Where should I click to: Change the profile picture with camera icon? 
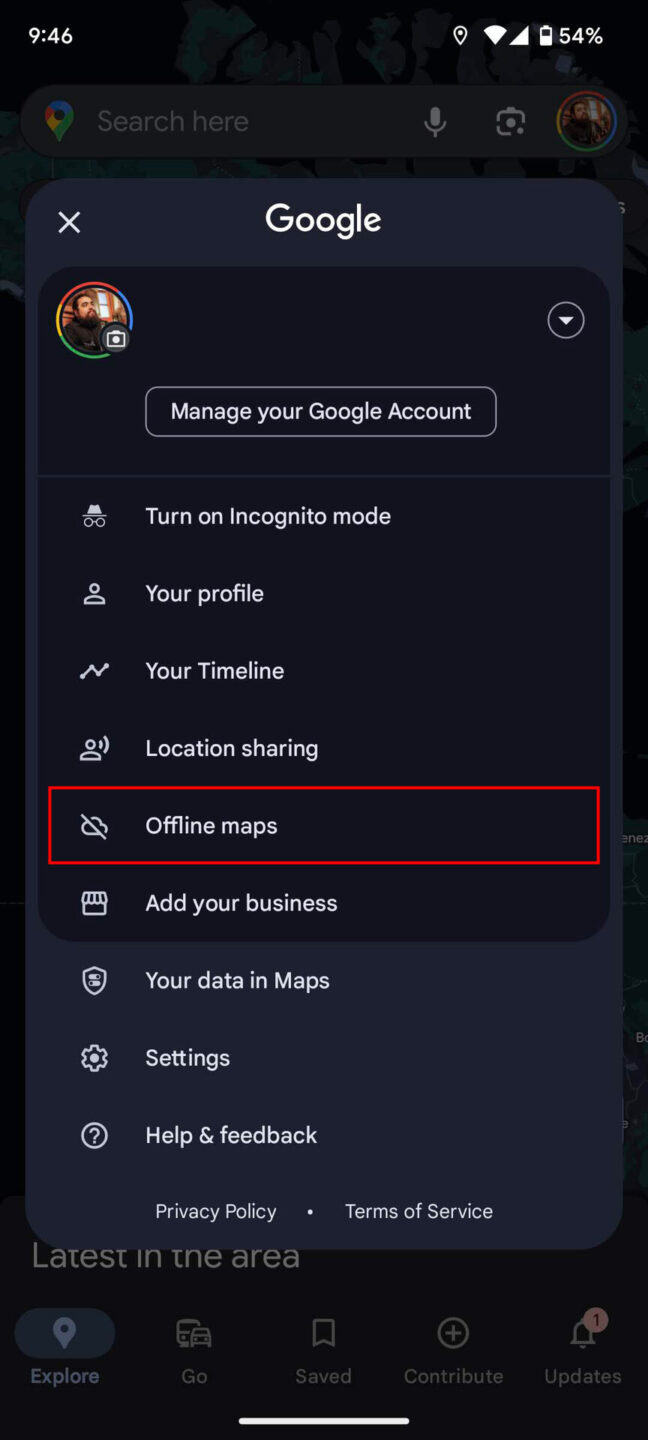click(116, 340)
